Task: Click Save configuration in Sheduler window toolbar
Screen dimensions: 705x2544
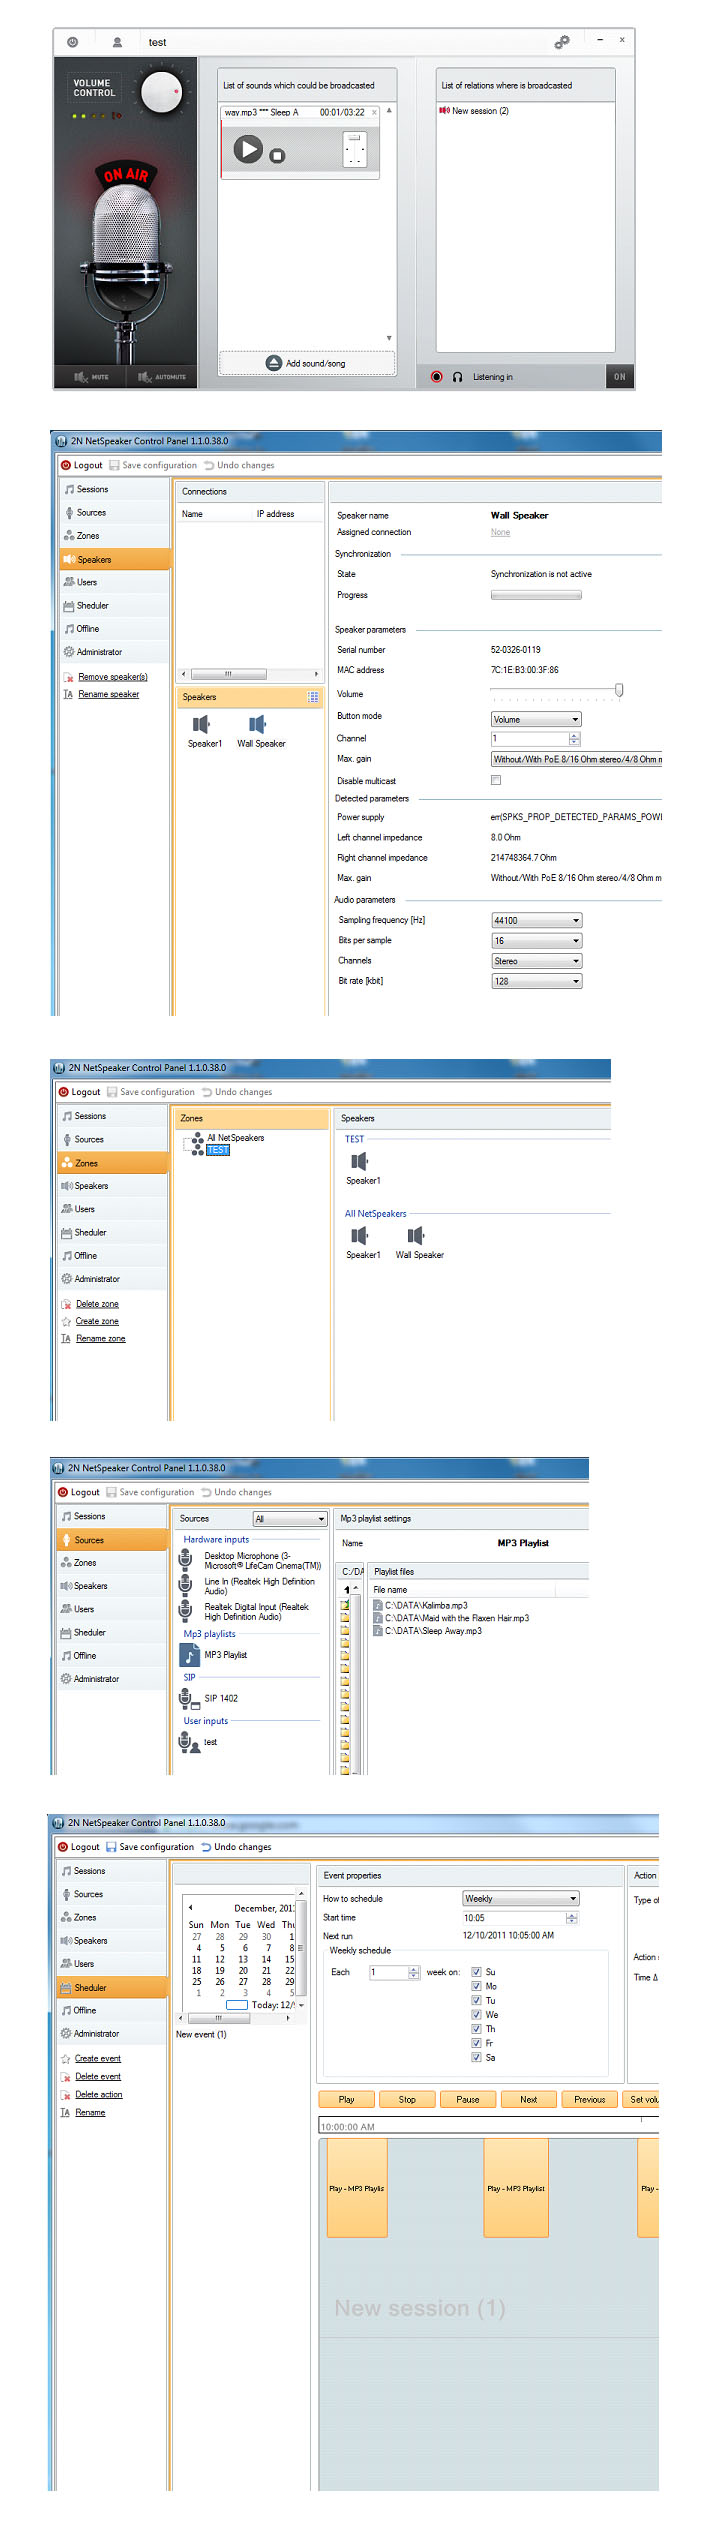Action: pyautogui.click(x=149, y=1847)
